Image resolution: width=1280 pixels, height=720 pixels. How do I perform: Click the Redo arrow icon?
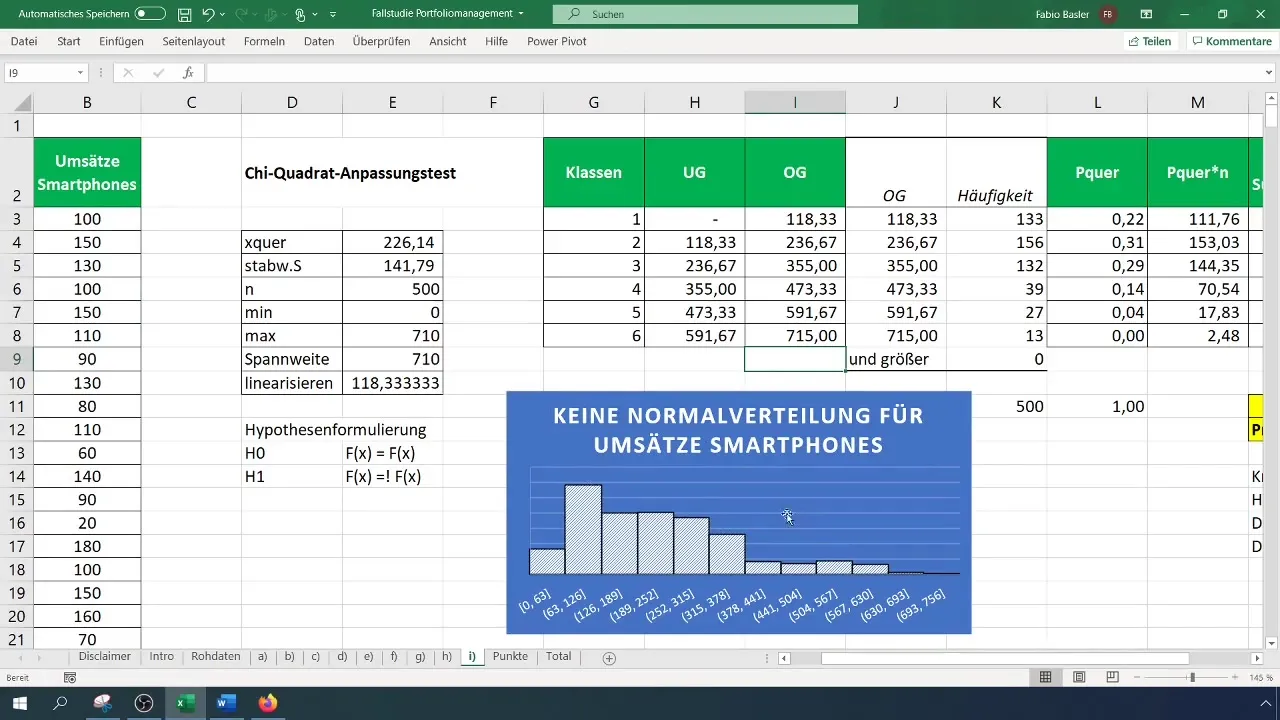point(240,14)
